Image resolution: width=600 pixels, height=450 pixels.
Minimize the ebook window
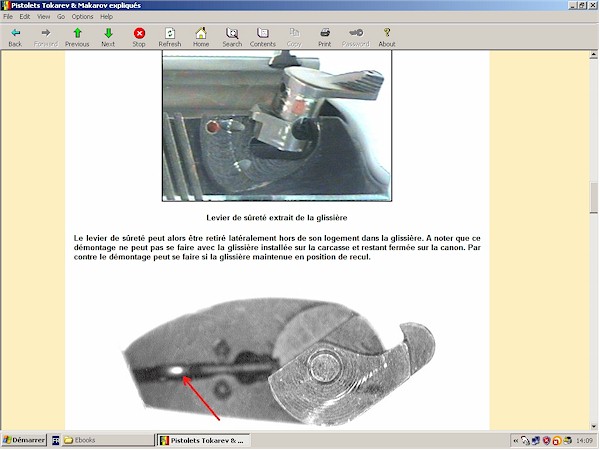572,5
